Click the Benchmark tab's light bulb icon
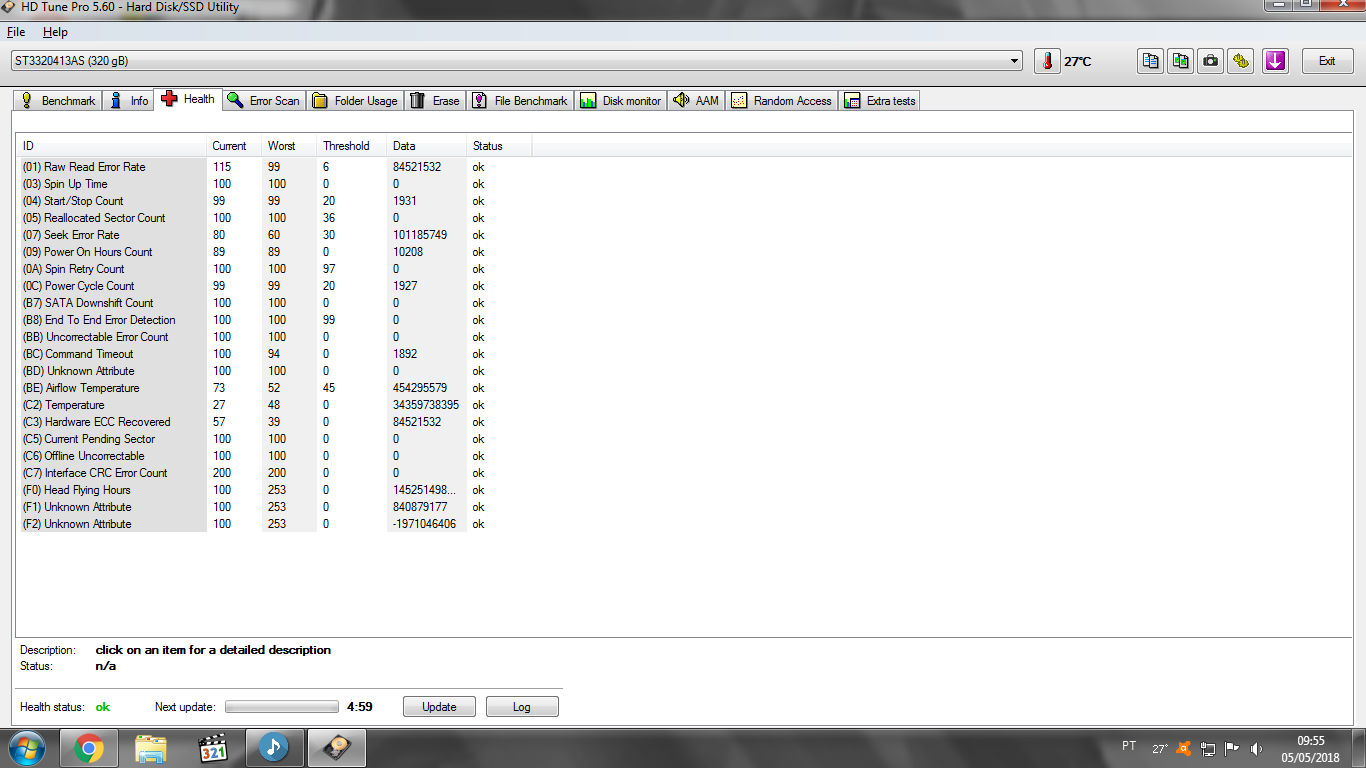1366x768 pixels. [27, 100]
